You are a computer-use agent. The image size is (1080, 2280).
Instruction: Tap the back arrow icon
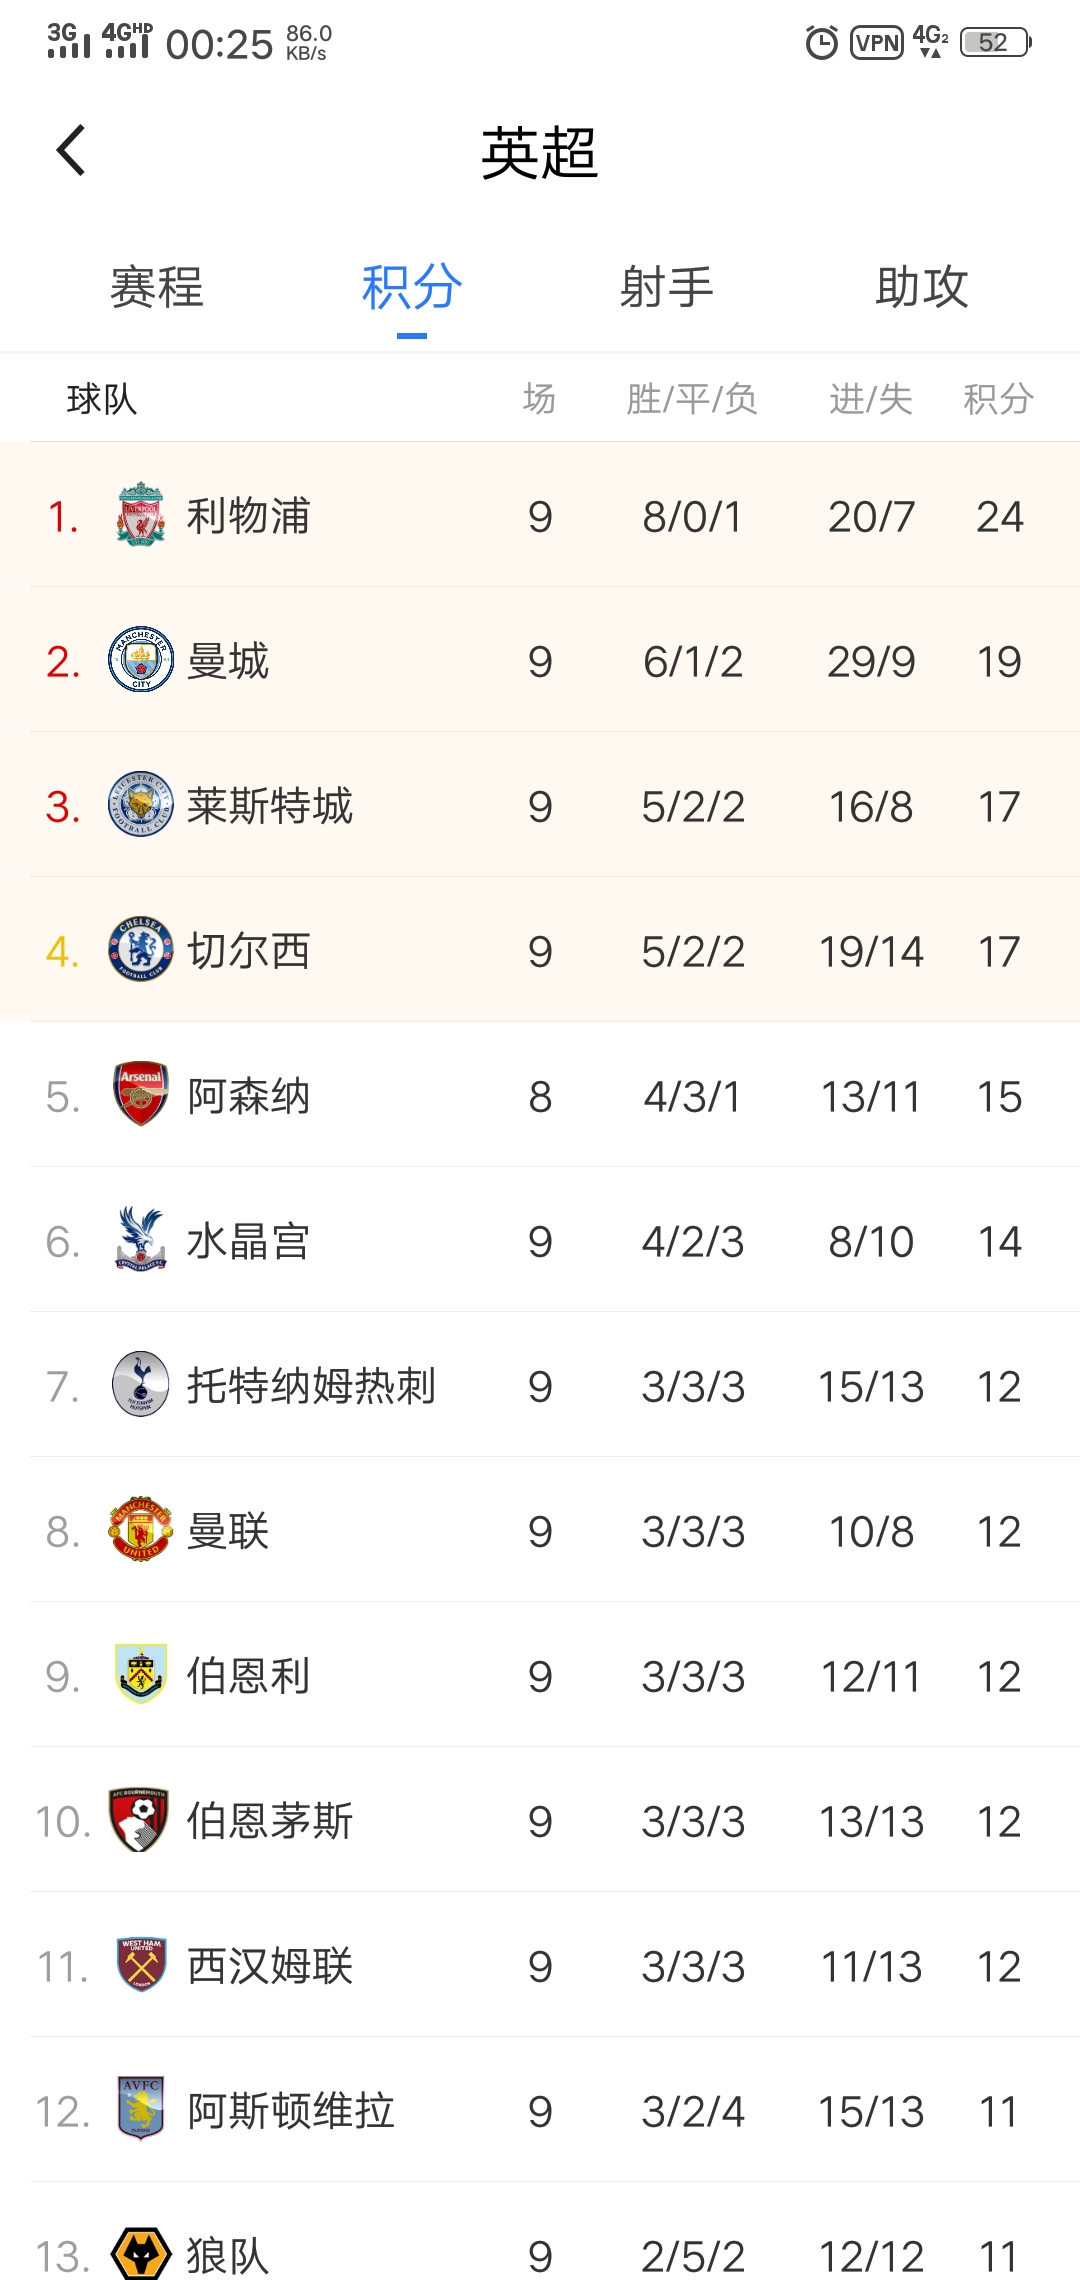point(71,151)
